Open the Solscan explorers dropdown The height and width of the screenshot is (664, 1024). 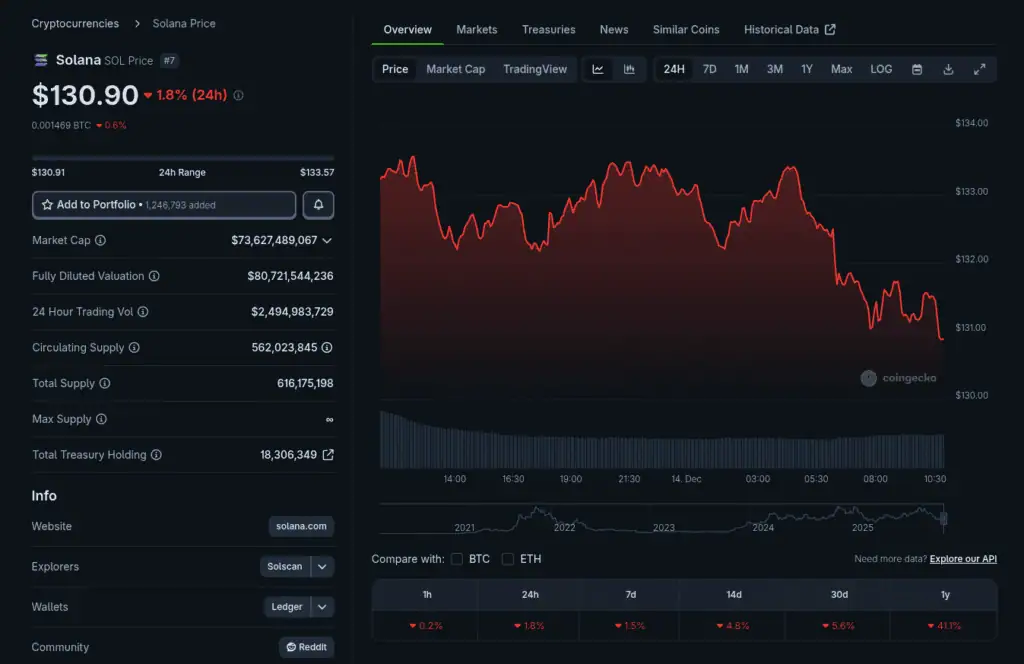click(x=322, y=567)
